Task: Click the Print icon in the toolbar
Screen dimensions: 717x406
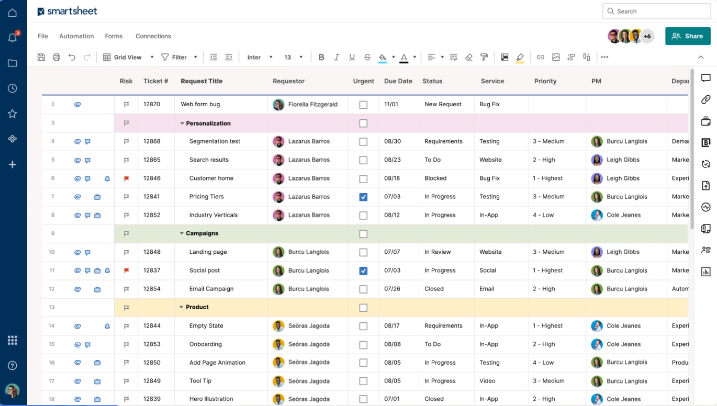Action: [56, 57]
